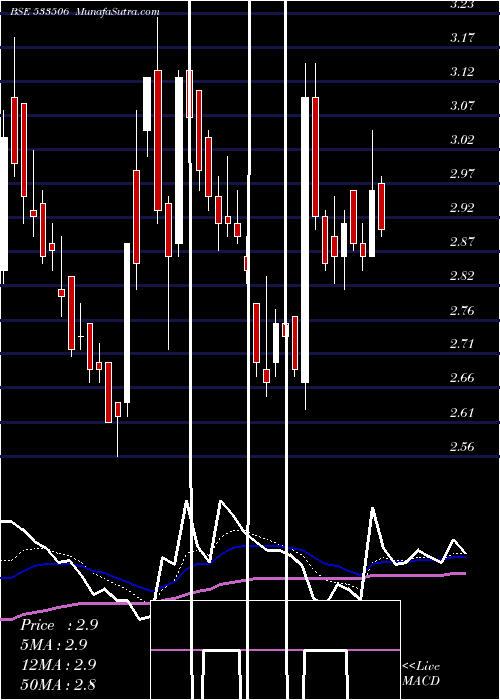Click the Price : 2.9 readout
The image size is (500, 700).
(59, 625)
